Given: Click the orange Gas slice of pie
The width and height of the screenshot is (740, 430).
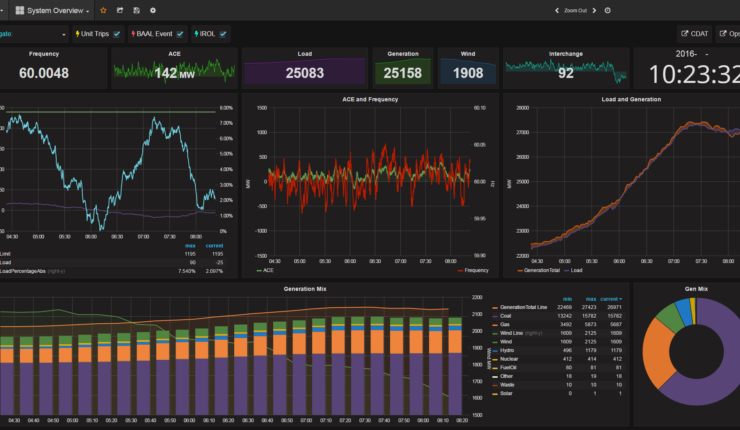Looking at the screenshot, I should [657, 352].
